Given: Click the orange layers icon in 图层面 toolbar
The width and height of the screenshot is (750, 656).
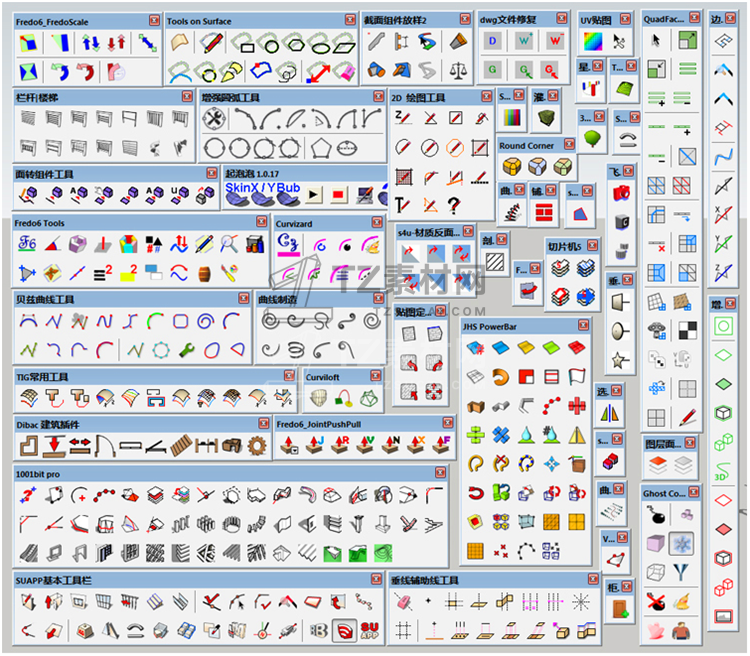Looking at the screenshot, I should pos(658,464).
